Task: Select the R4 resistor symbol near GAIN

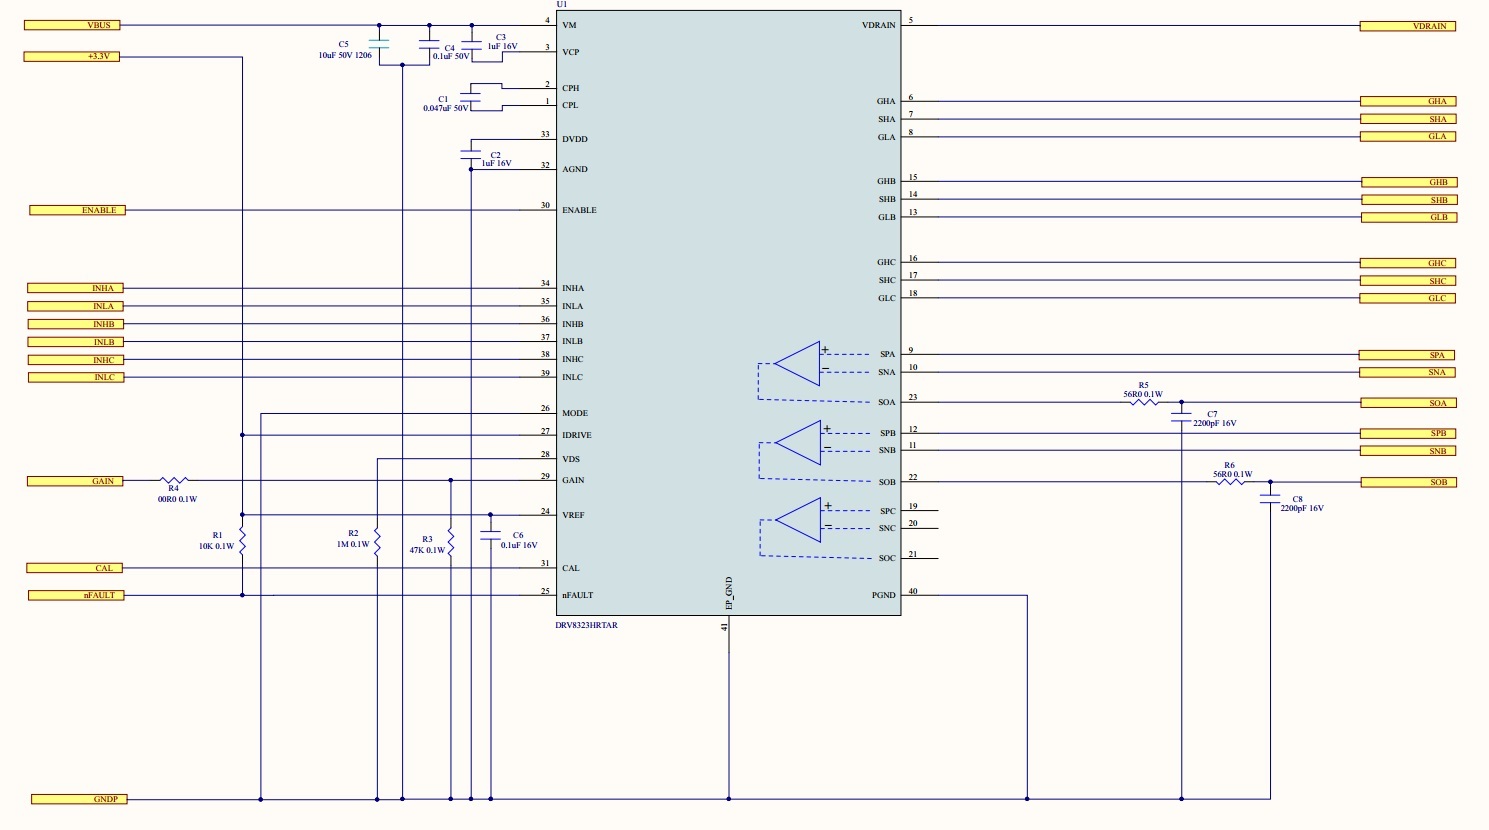Action: (x=173, y=480)
